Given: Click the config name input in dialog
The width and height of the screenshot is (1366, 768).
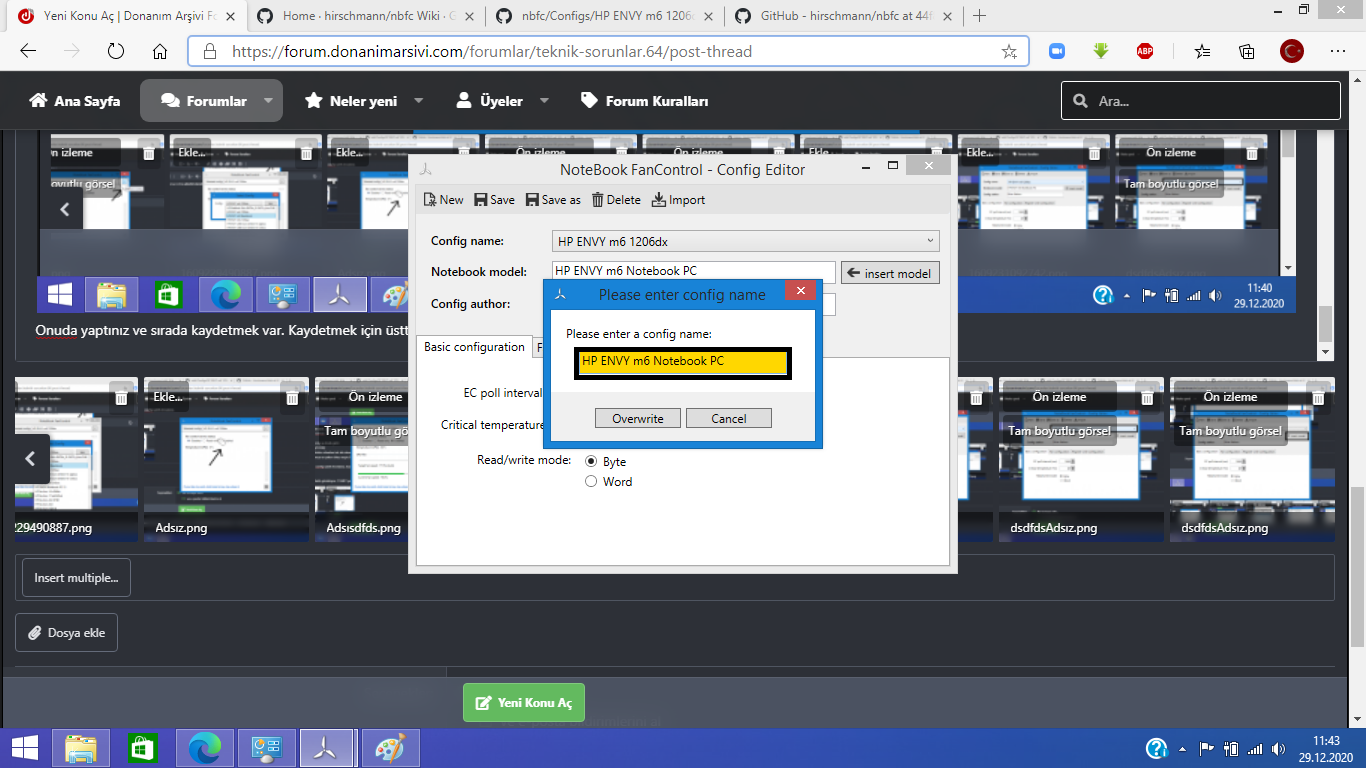Looking at the screenshot, I should point(683,363).
